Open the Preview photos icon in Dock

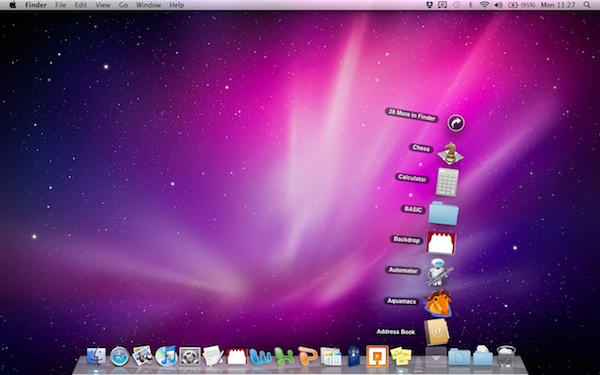point(143,356)
